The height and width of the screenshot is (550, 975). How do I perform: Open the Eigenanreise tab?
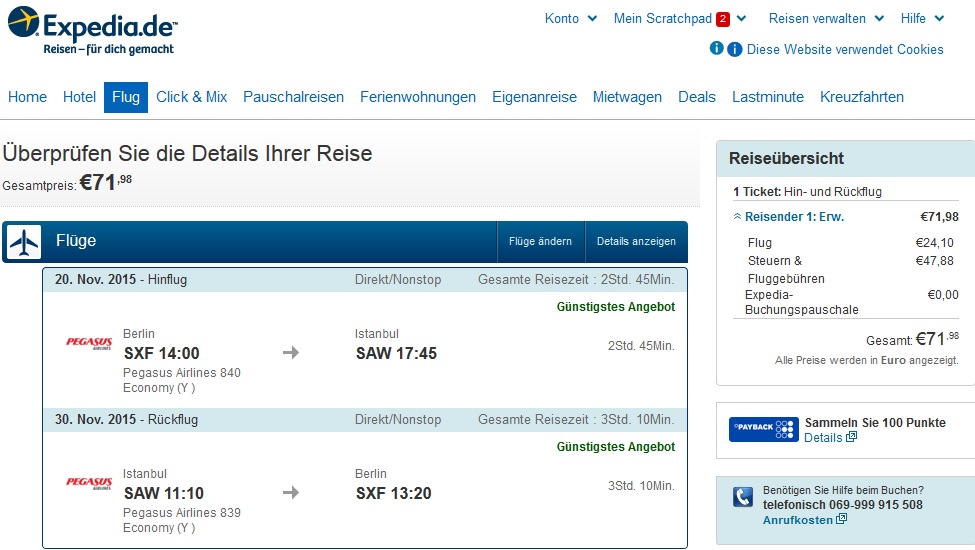pyautogui.click(x=535, y=97)
